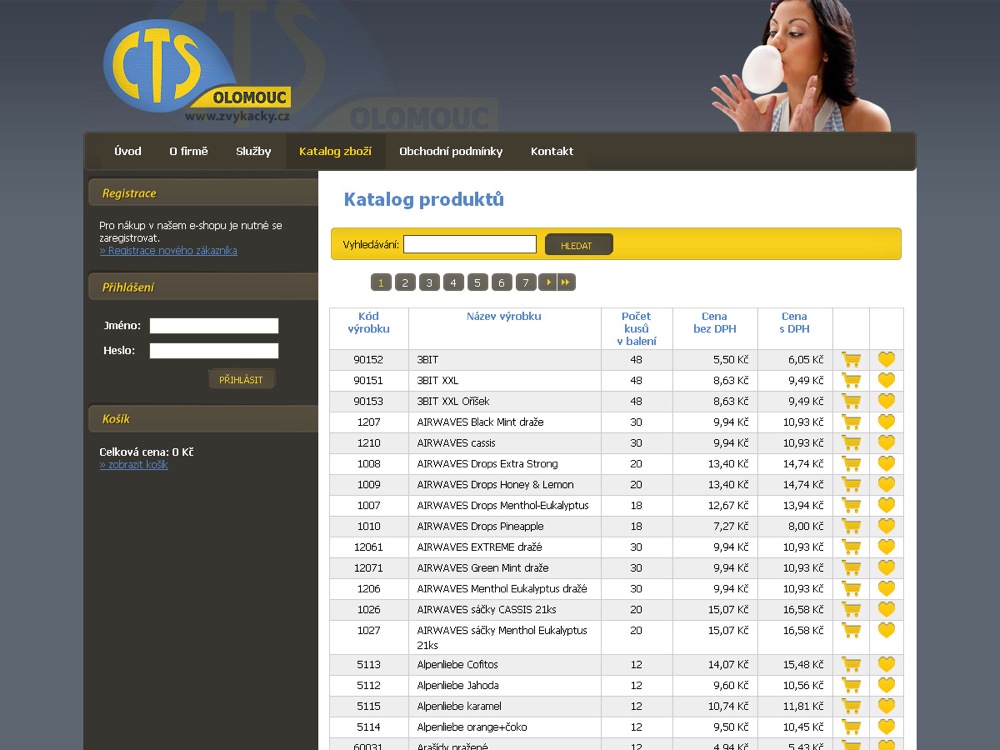1000x750 pixels.
Task: Click heart icon for 3BIT XXL
Action: click(x=886, y=380)
